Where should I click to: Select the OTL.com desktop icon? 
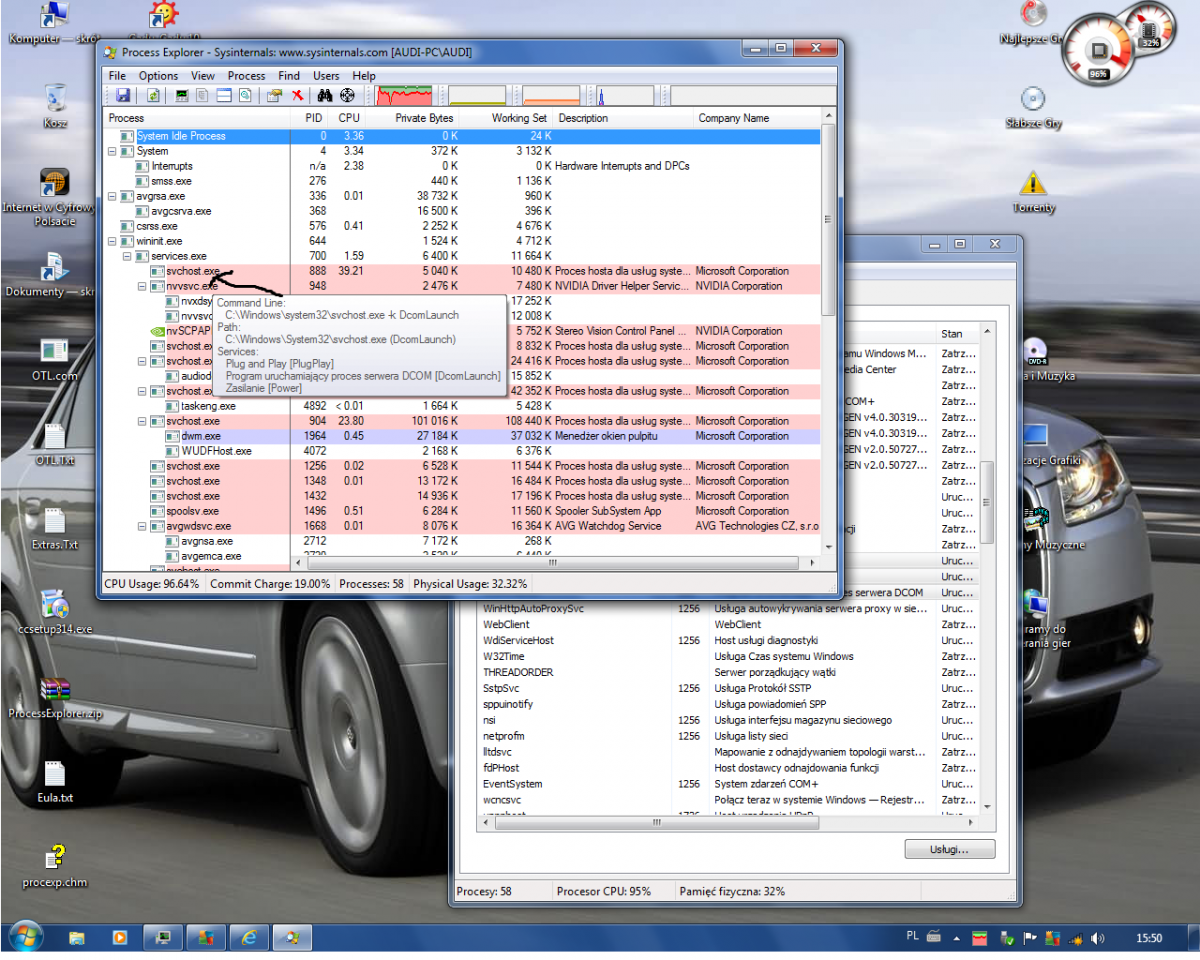55,360
